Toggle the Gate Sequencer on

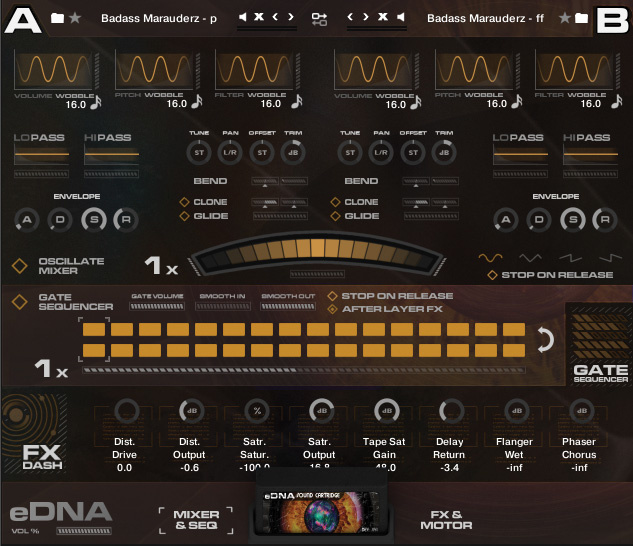tap(19, 301)
